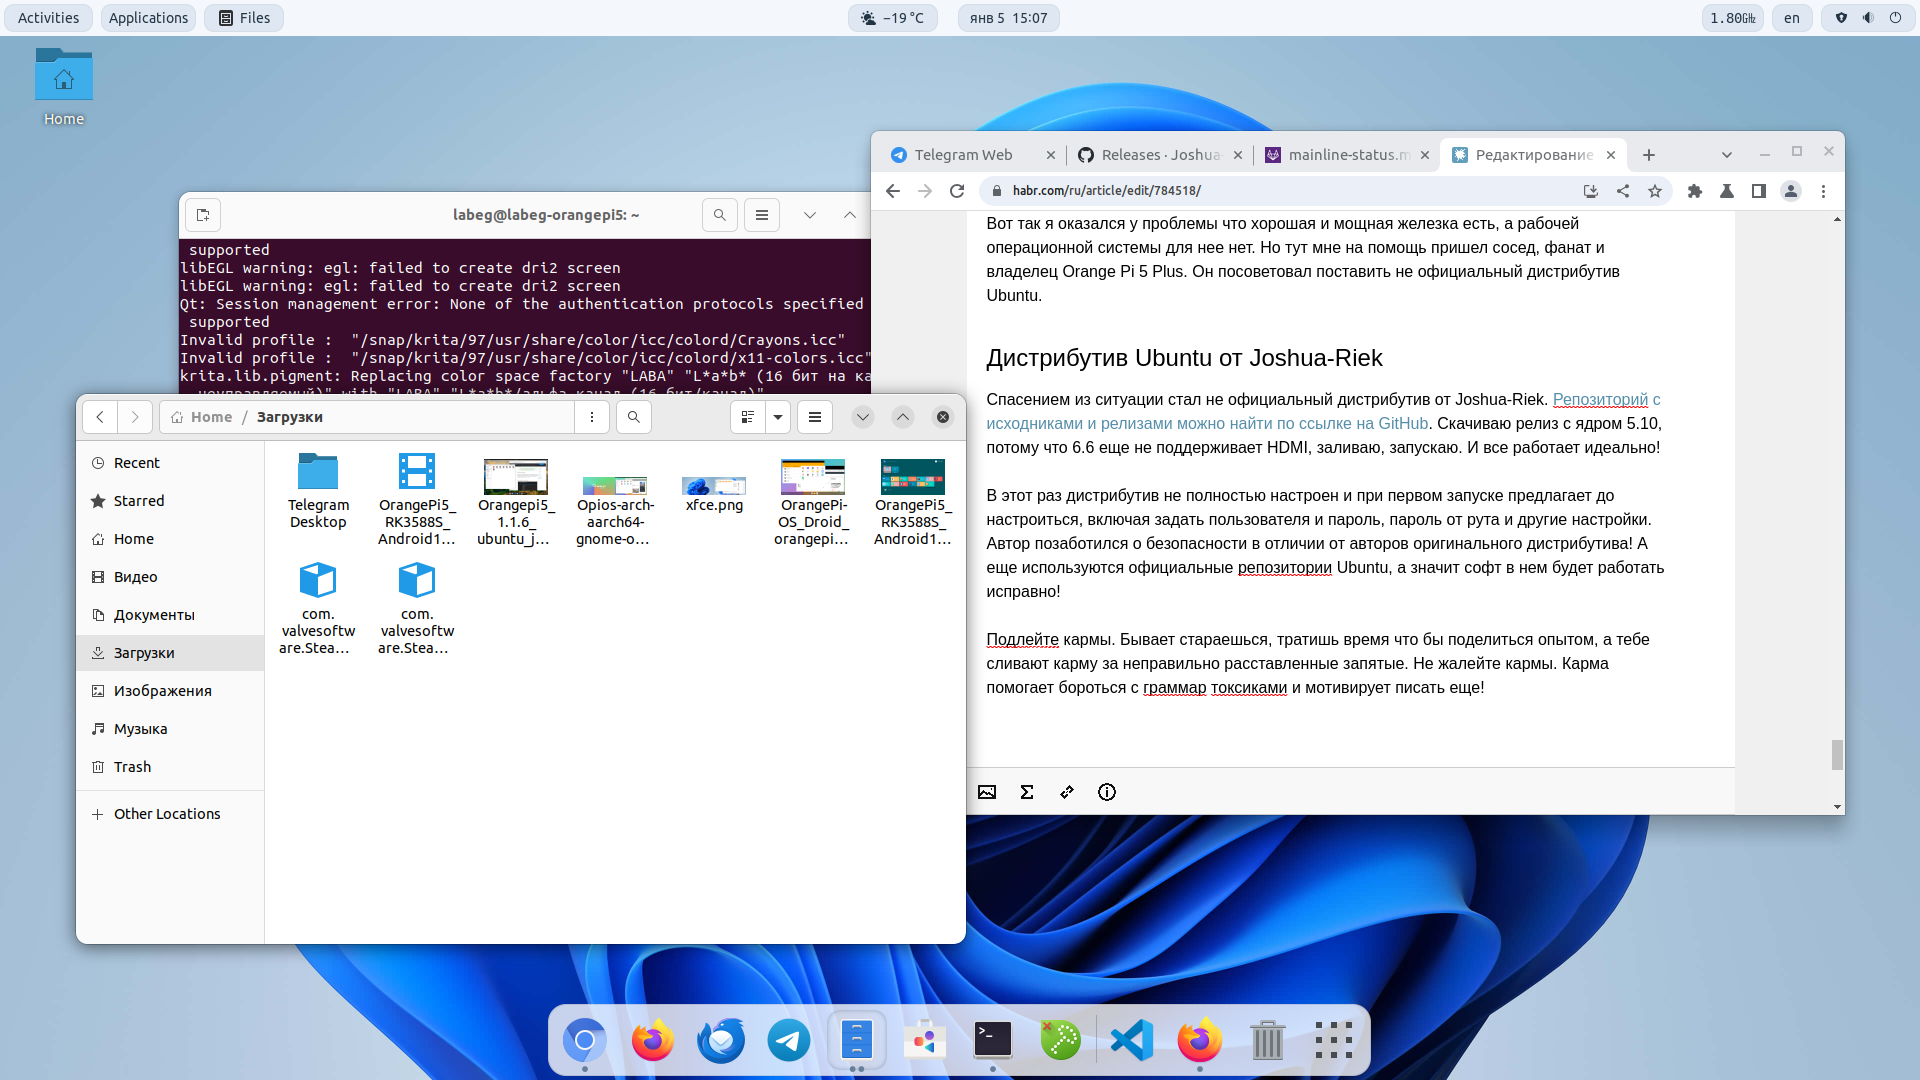
Task: Open Visual Studio Code from the dock
Action: click(1131, 1040)
